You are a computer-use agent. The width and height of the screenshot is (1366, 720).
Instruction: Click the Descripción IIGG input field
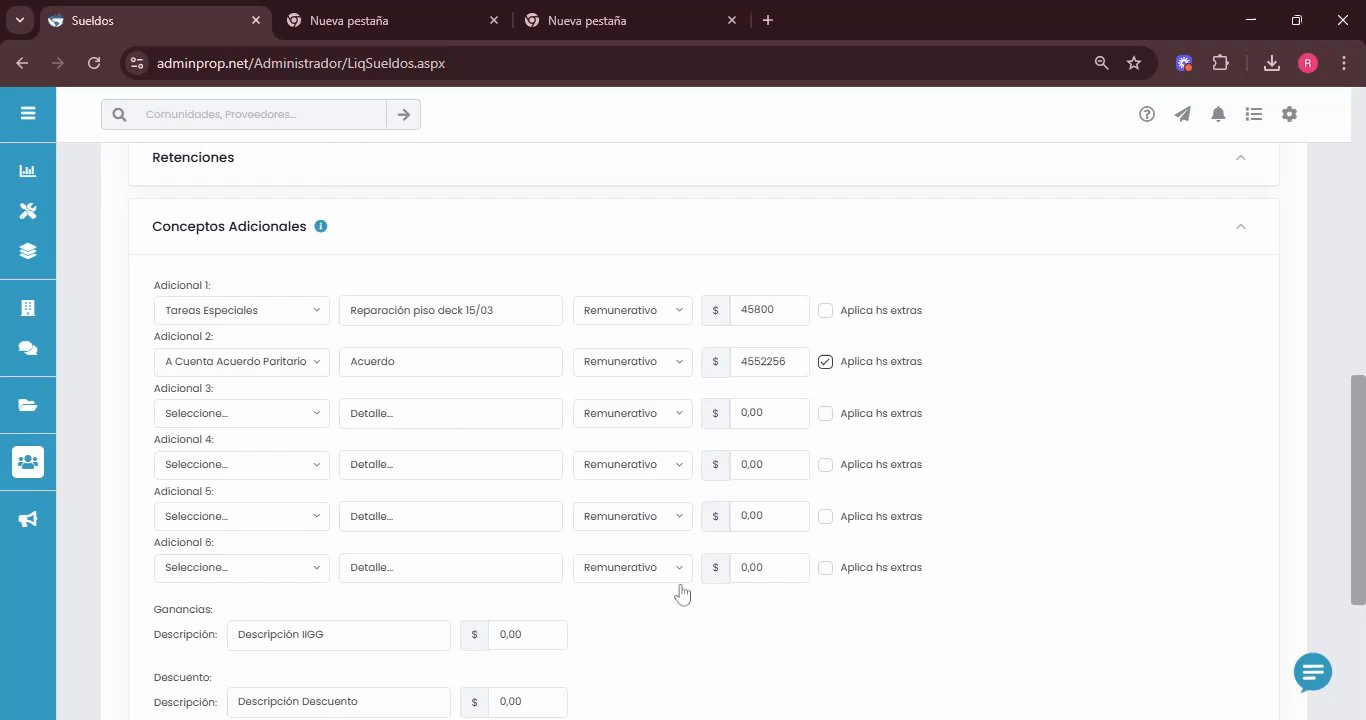point(339,635)
